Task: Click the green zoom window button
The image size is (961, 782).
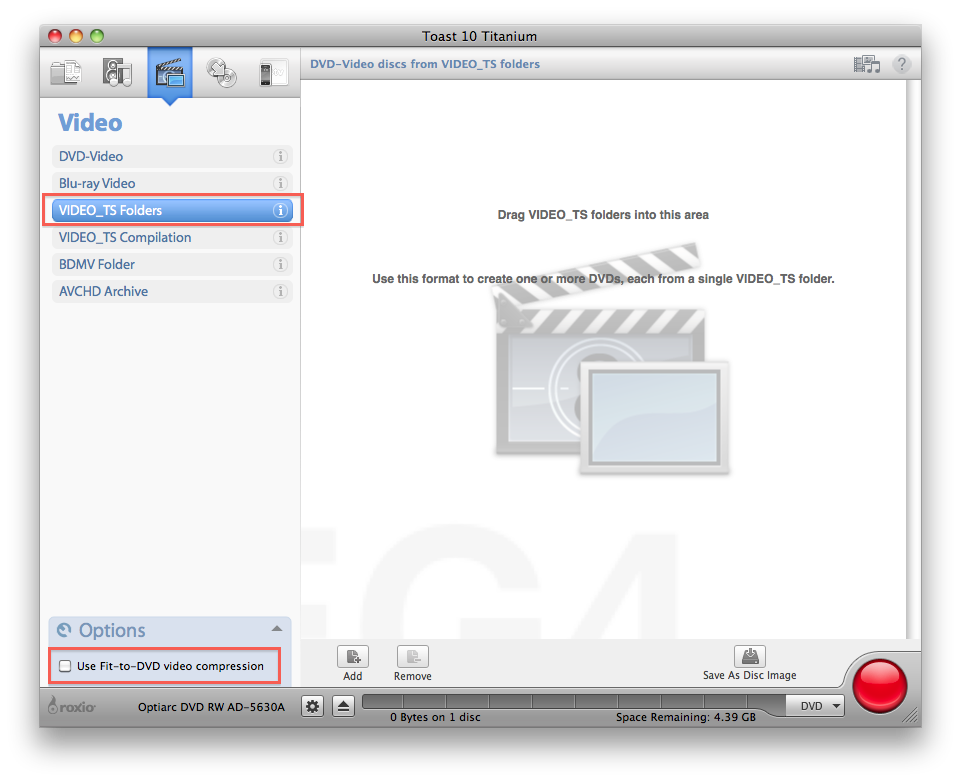Action: 97,36
